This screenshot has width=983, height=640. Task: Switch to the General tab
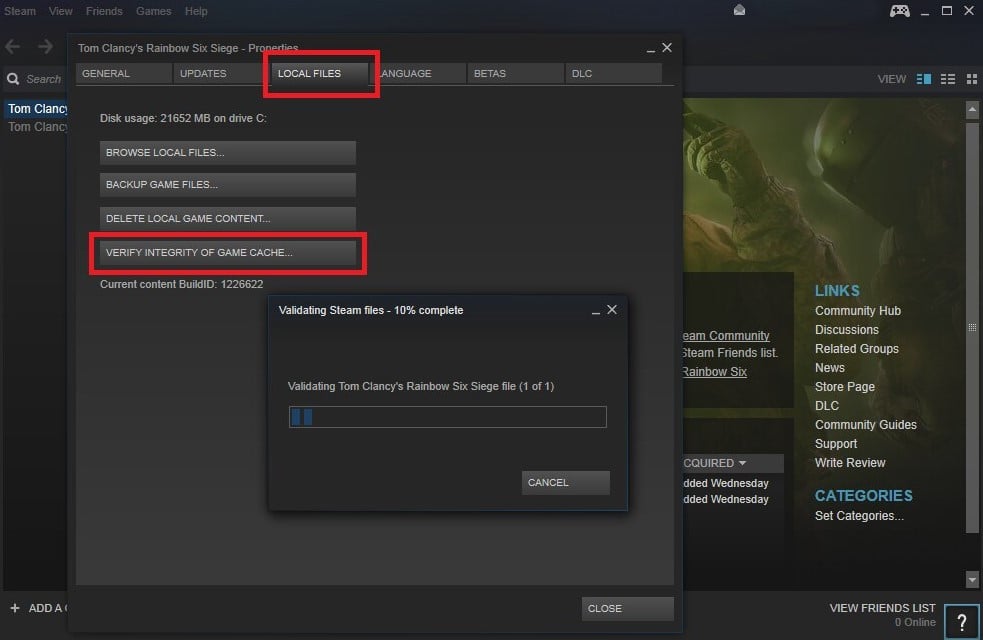[x=124, y=73]
